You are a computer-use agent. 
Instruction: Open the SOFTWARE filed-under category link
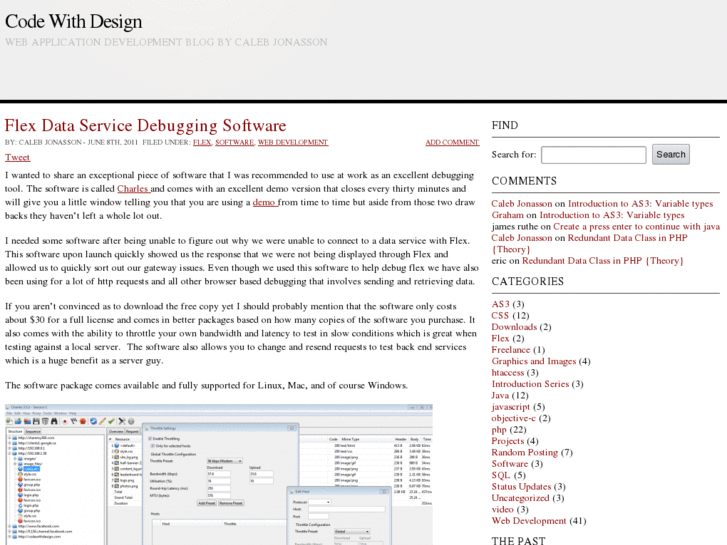click(x=235, y=142)
